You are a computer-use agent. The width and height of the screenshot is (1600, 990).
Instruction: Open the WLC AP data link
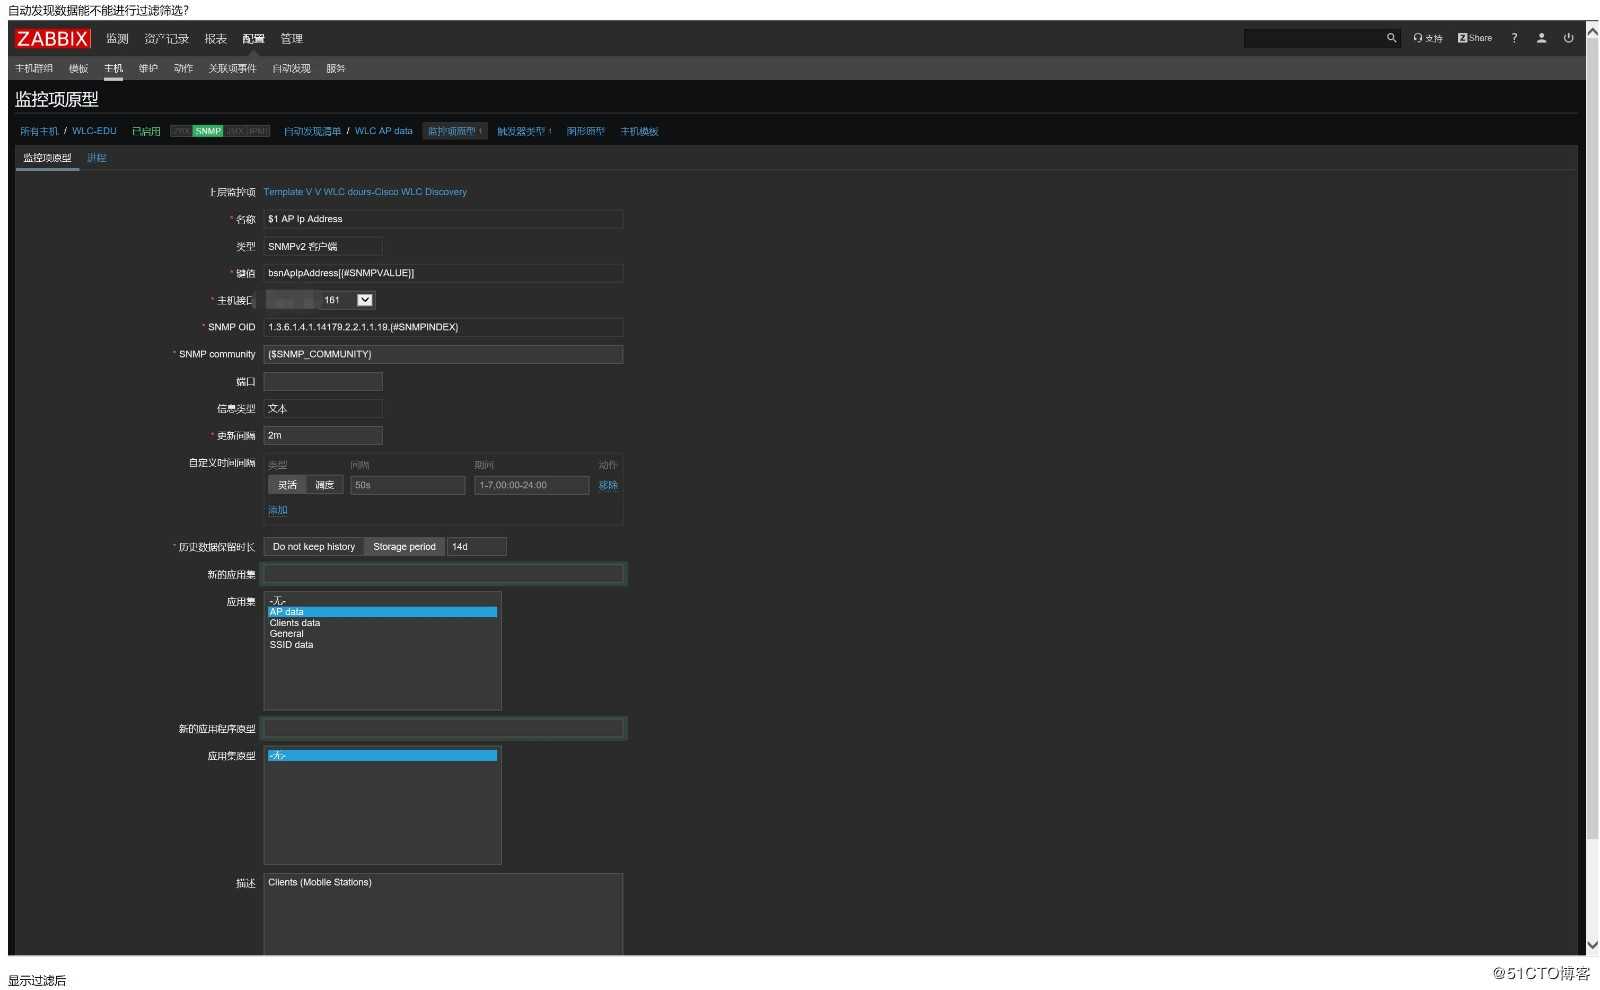(383, 131)
